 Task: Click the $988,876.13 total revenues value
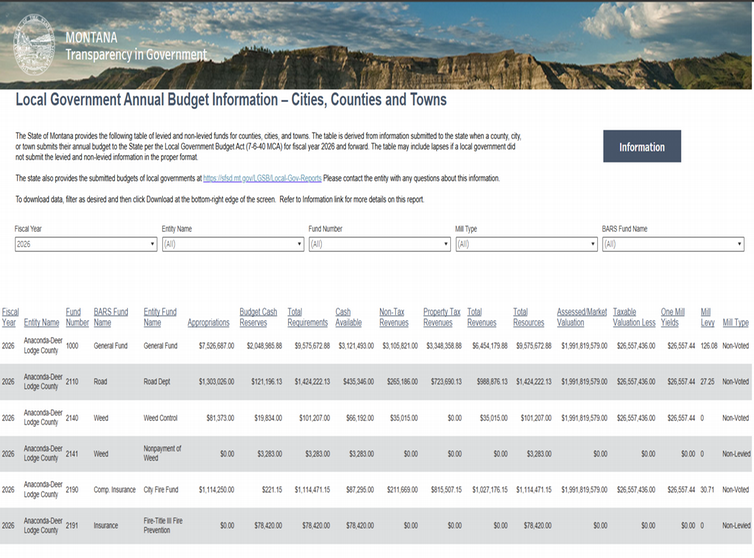click(492, 381)
